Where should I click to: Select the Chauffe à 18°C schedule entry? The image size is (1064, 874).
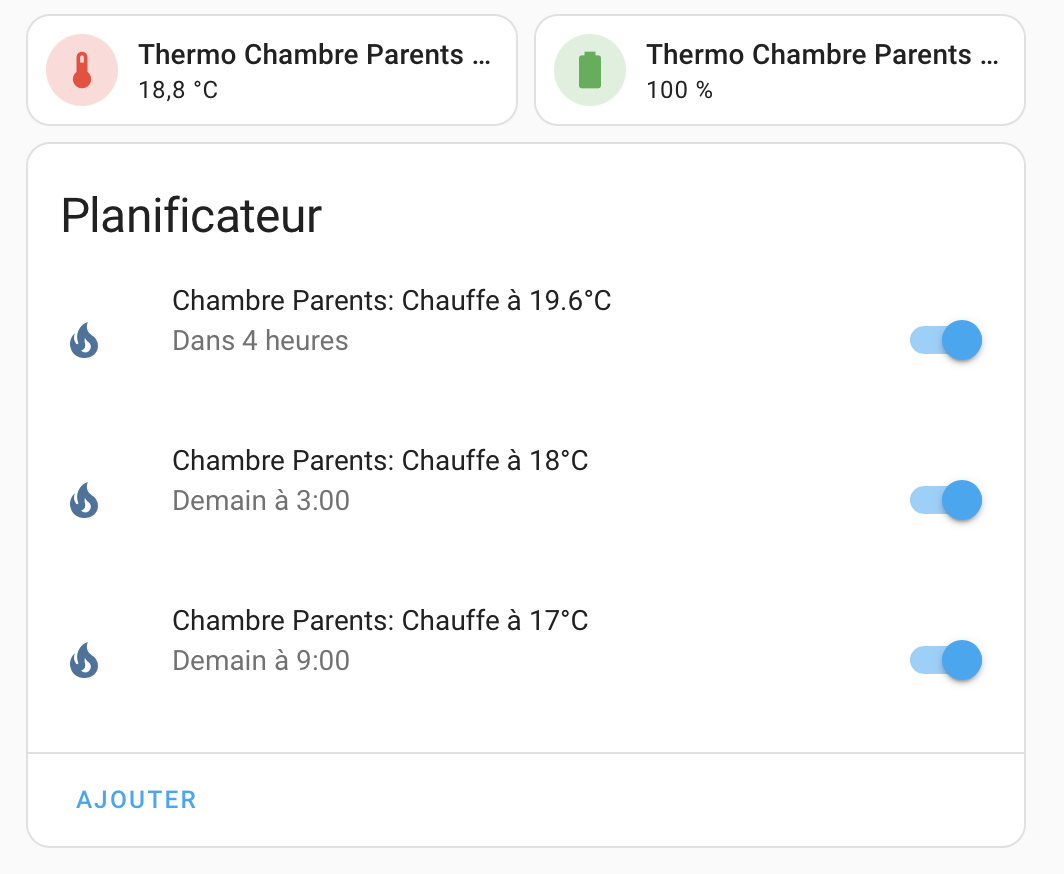[x=380, y=461]
